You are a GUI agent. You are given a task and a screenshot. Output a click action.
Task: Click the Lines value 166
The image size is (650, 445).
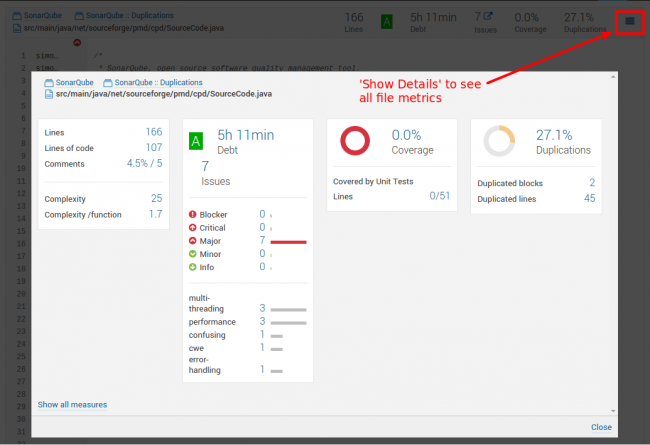154,132
